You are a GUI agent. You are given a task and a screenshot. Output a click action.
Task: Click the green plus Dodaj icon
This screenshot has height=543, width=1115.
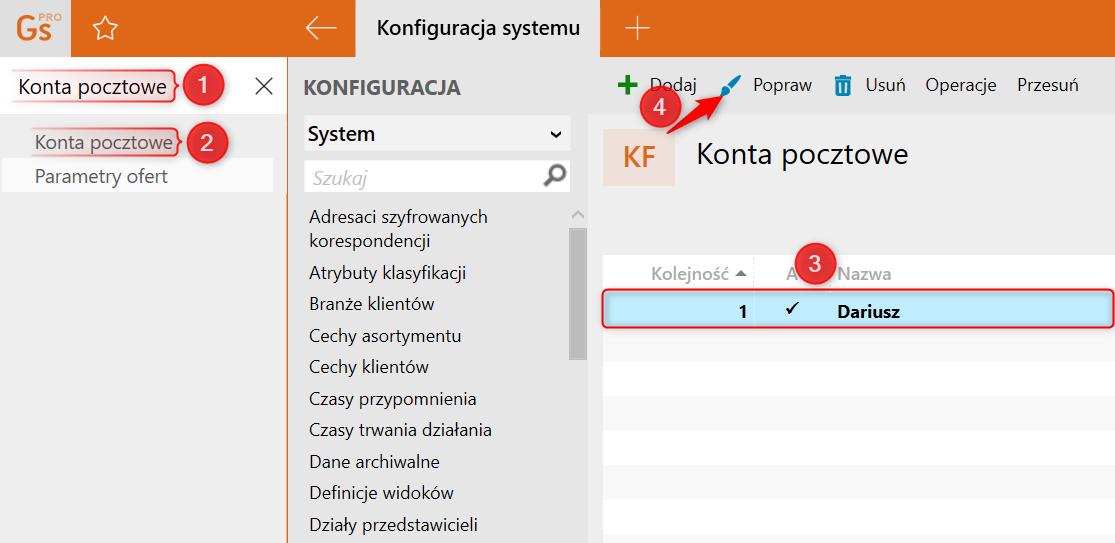[x=627, y=85]
